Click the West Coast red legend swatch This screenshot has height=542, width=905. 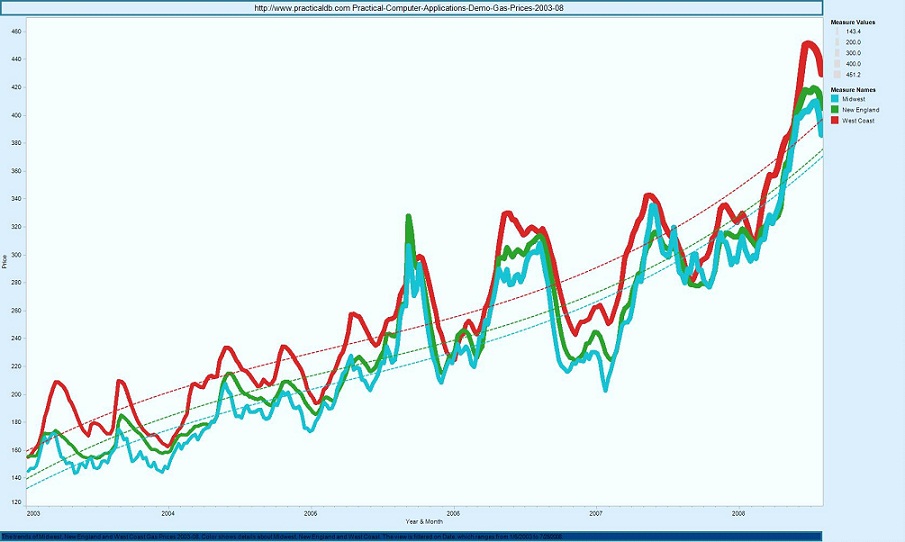(836, 120)
